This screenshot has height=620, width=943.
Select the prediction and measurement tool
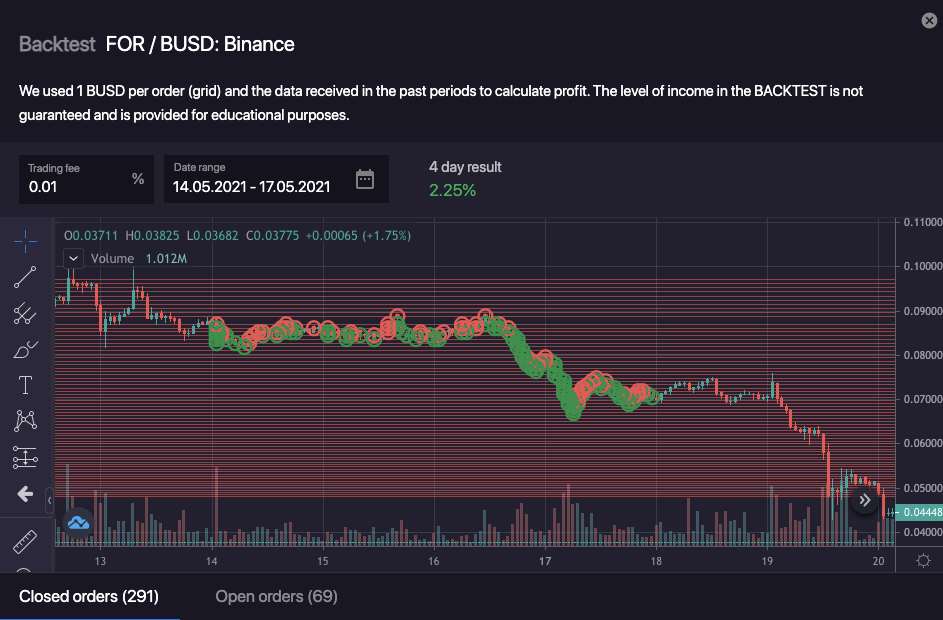(x=26, y=458)
